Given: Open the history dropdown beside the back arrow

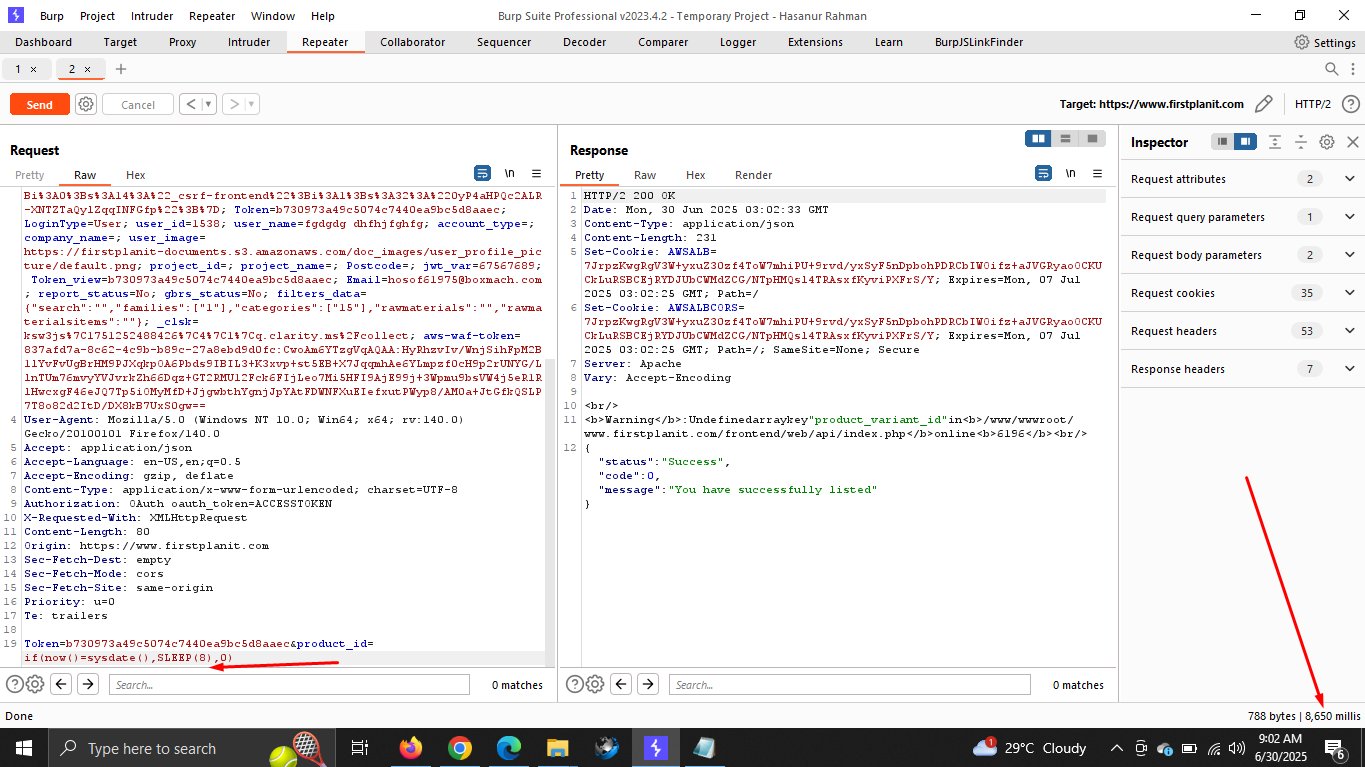Looking at the screenshot, I should 209,104.
